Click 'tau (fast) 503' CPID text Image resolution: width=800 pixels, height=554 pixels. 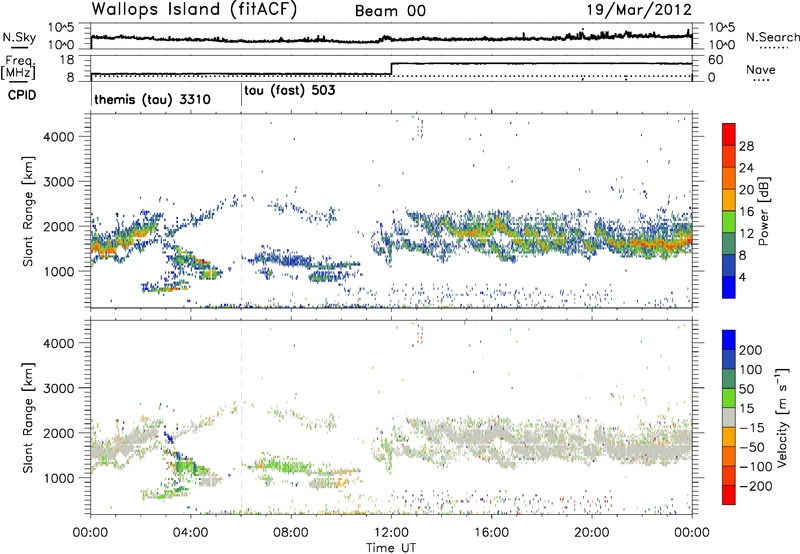tap(290, 91)
